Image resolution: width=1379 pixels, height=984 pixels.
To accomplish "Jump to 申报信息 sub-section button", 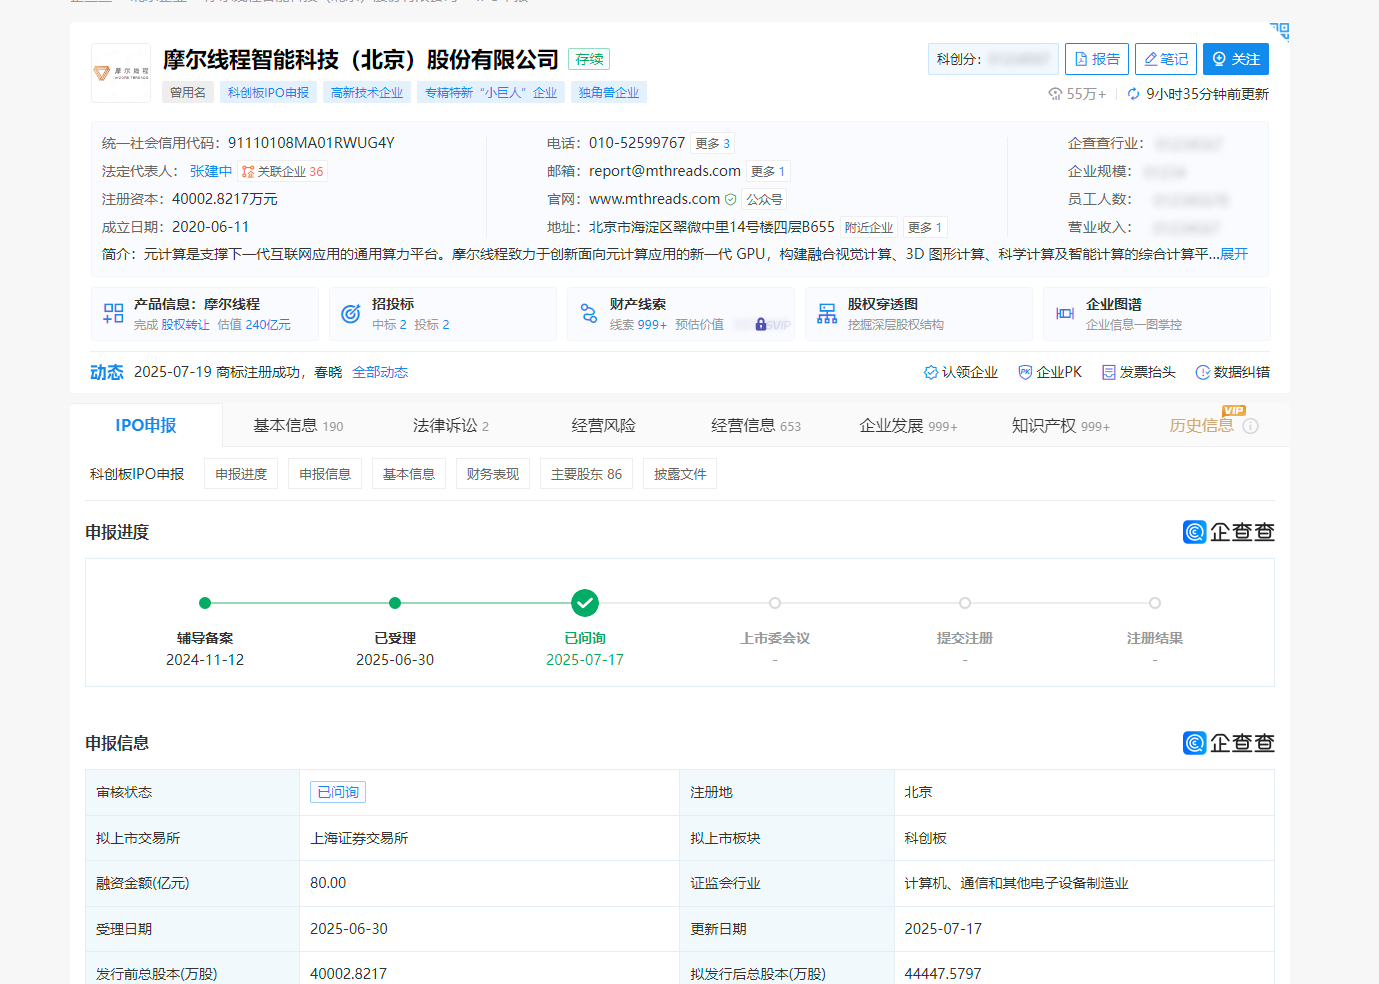I will (x=325, y=474).
